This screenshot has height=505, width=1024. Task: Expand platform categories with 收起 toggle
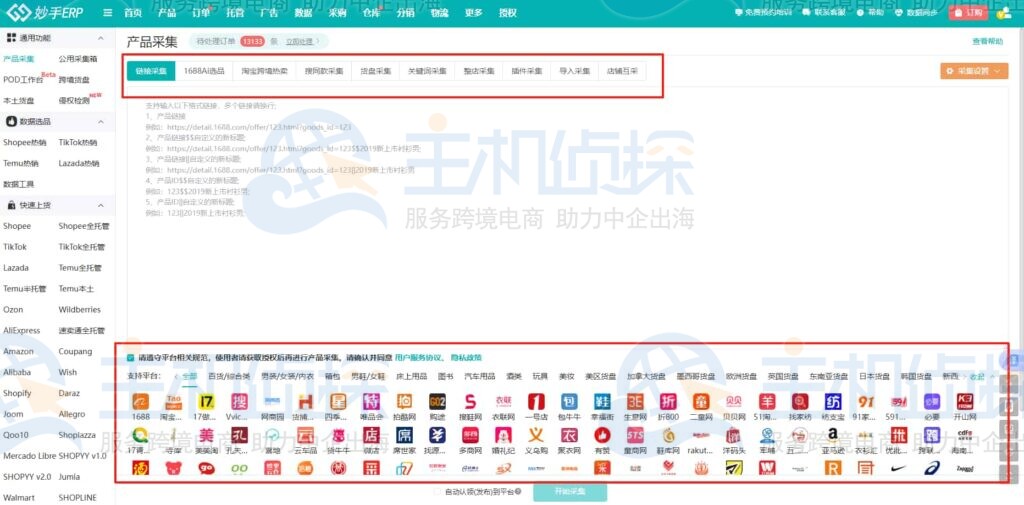[982, 377]
